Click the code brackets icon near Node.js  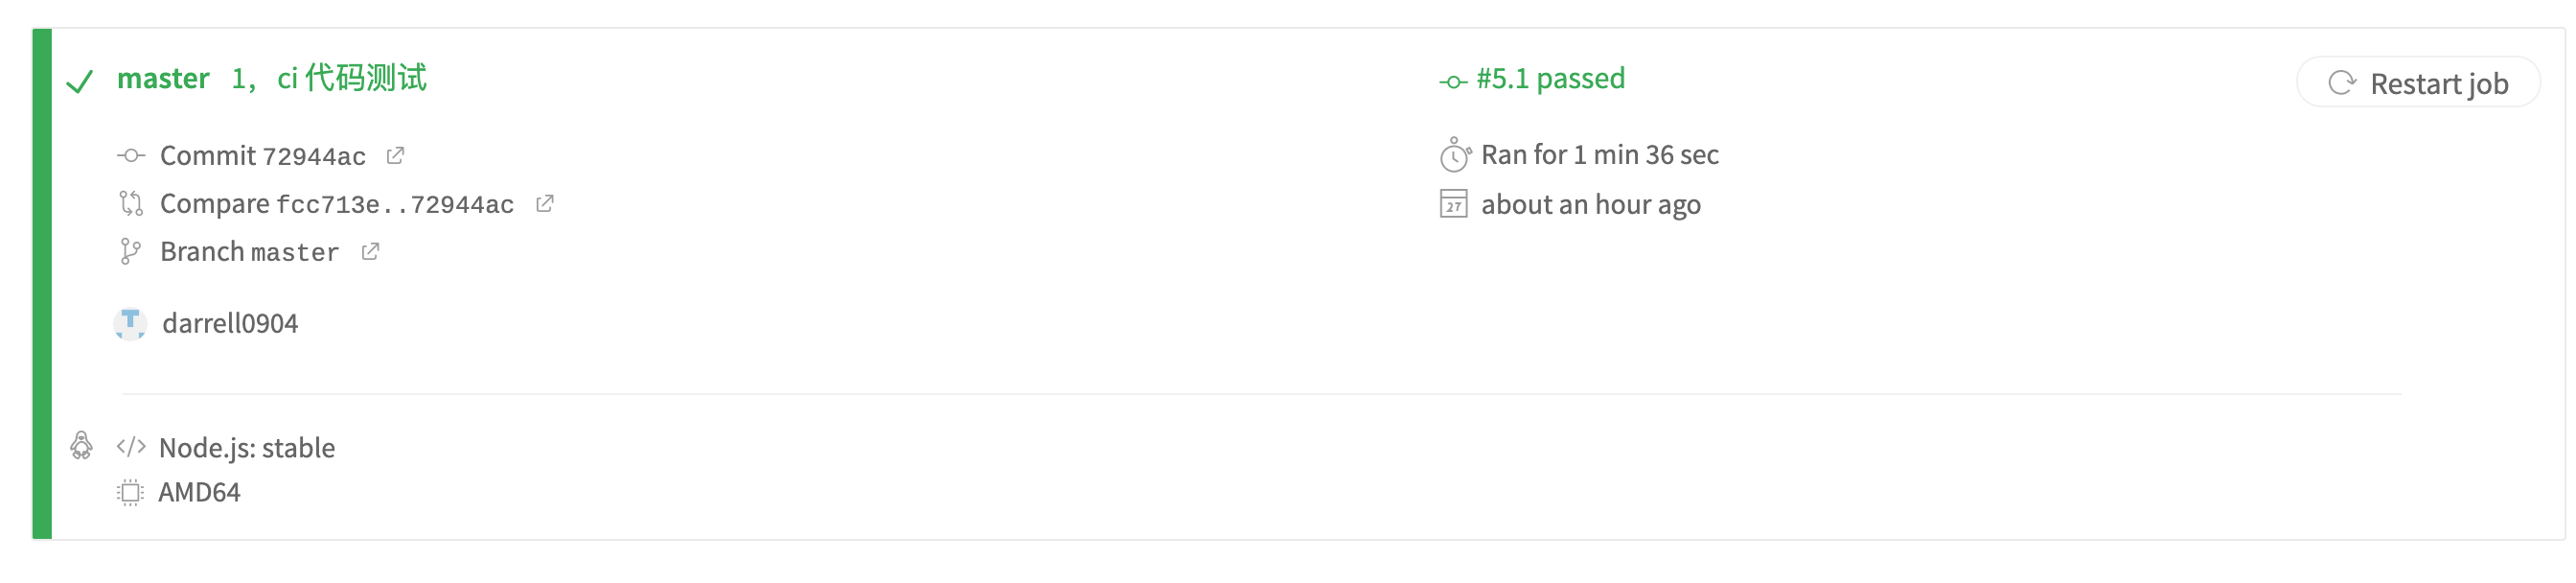[x=131, y=447]
